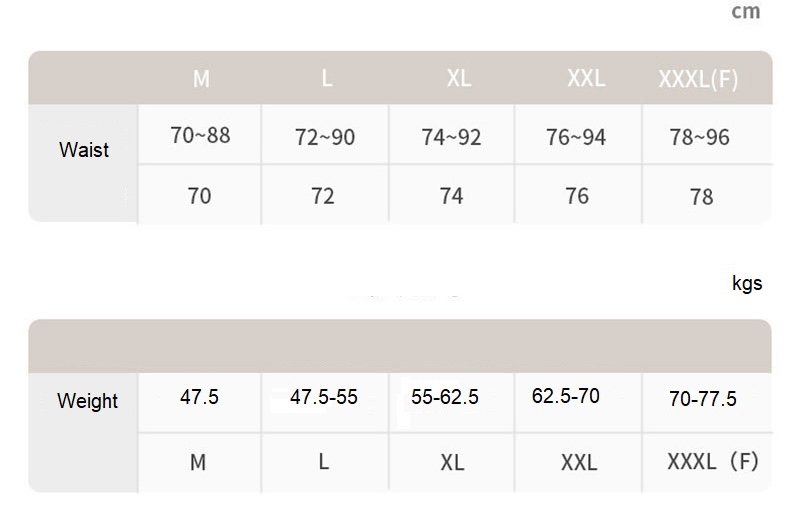The image size is (800, 532).
Task: Select the XXL size in weight table
Action: 579,463
